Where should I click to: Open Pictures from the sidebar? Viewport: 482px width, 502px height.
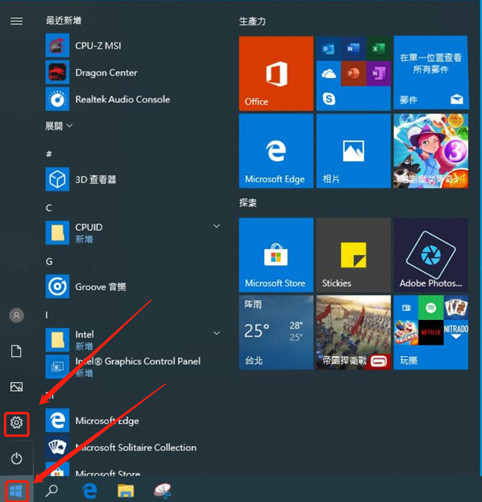16,387
